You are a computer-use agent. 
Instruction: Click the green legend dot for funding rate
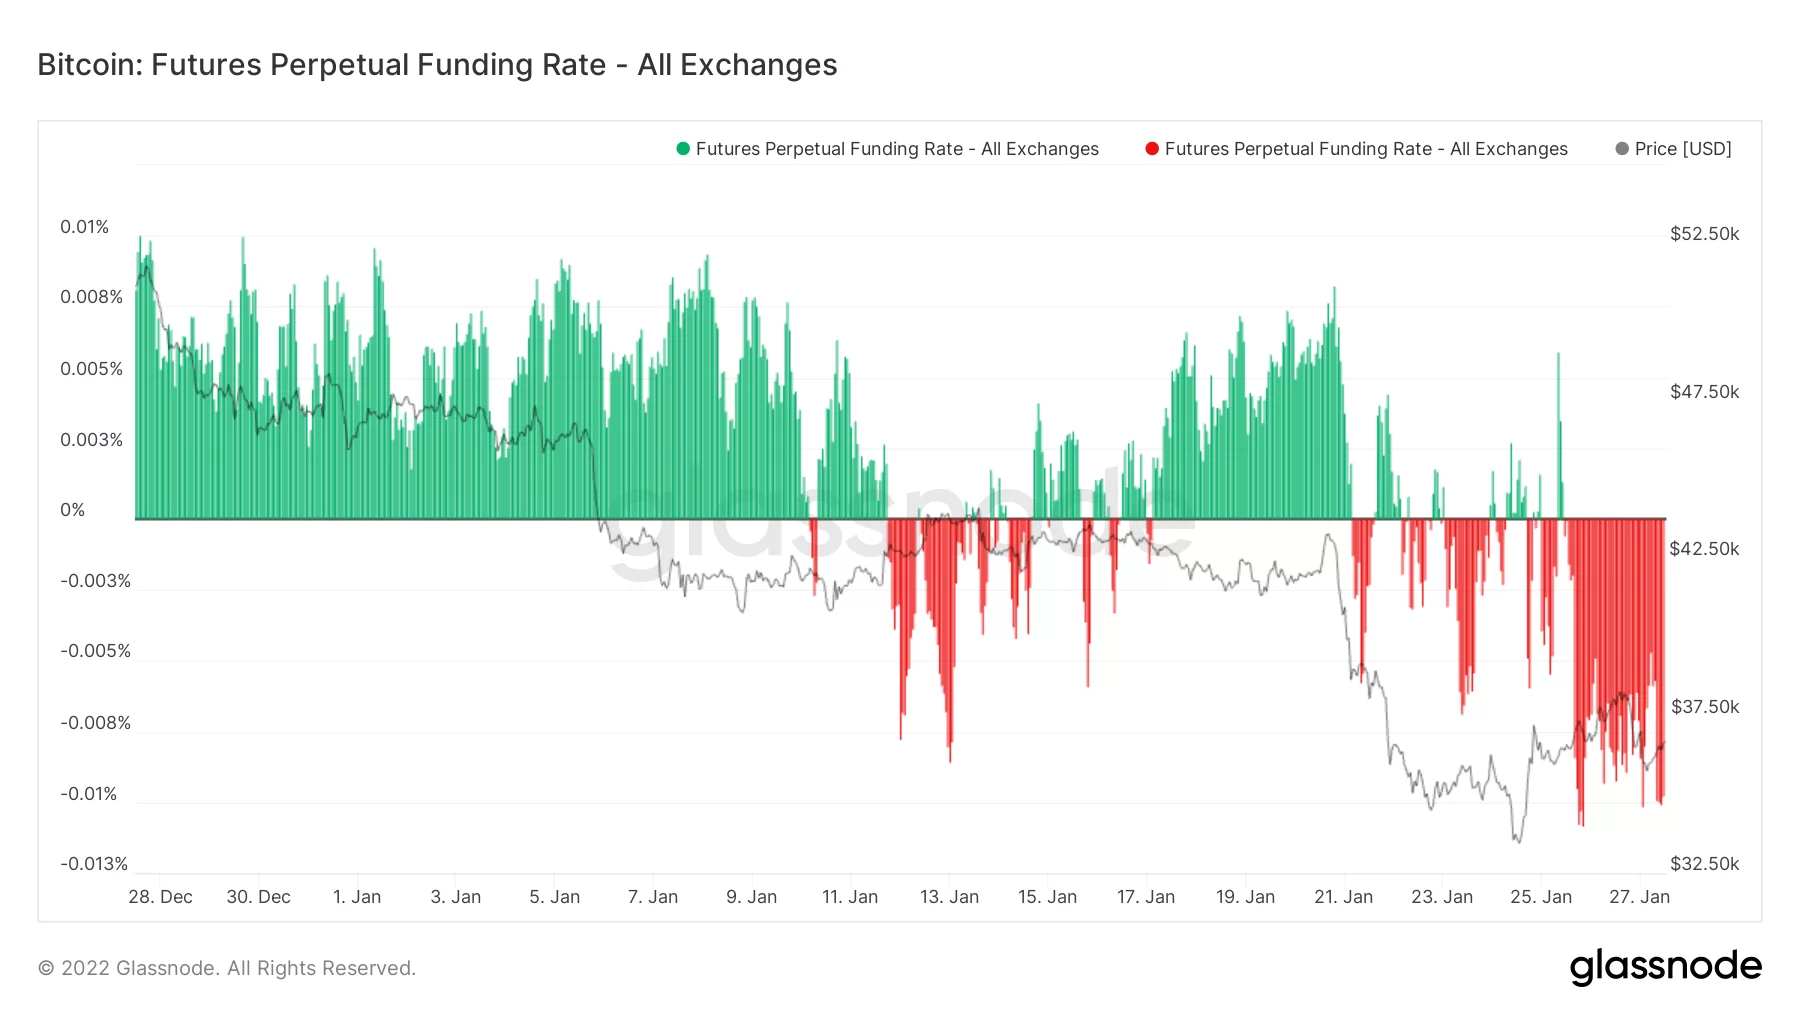pos(683,149)
